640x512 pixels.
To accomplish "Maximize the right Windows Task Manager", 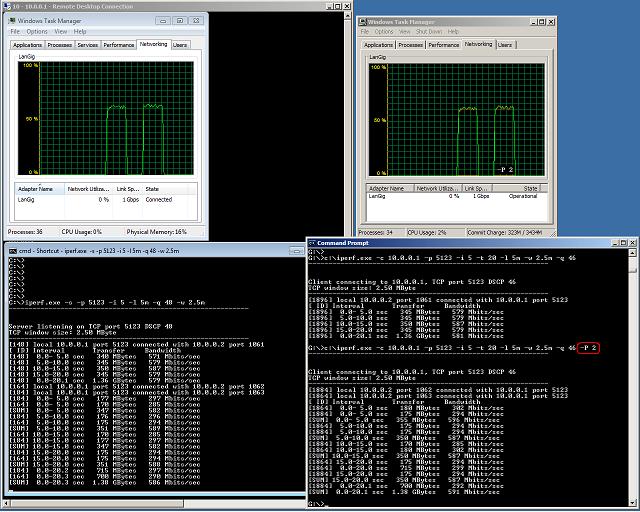I will coord(542,22).
